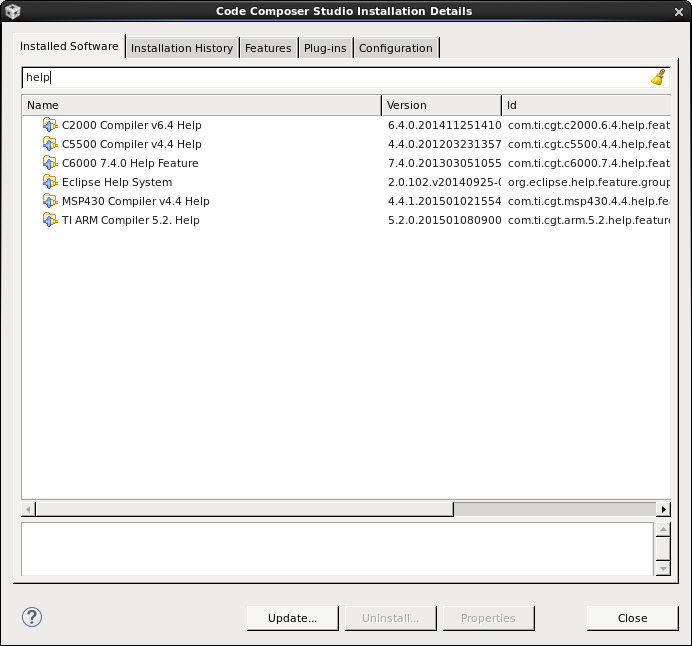Click the horizontal scrollbar thumb of the table
Viewport: 692px width, 646px height.
pos(244,509)
